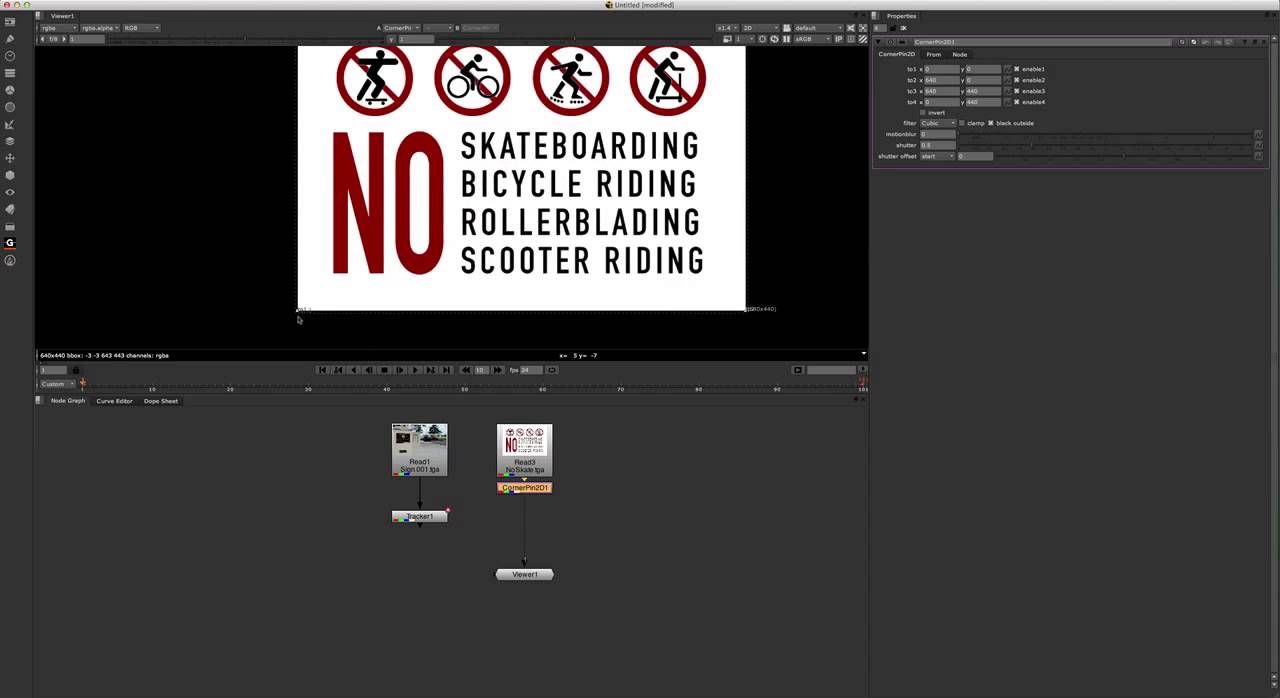Toggle the enable2 checkbox
The width and height of the screenshot is (1280, 698).
tap(1017, 80)
